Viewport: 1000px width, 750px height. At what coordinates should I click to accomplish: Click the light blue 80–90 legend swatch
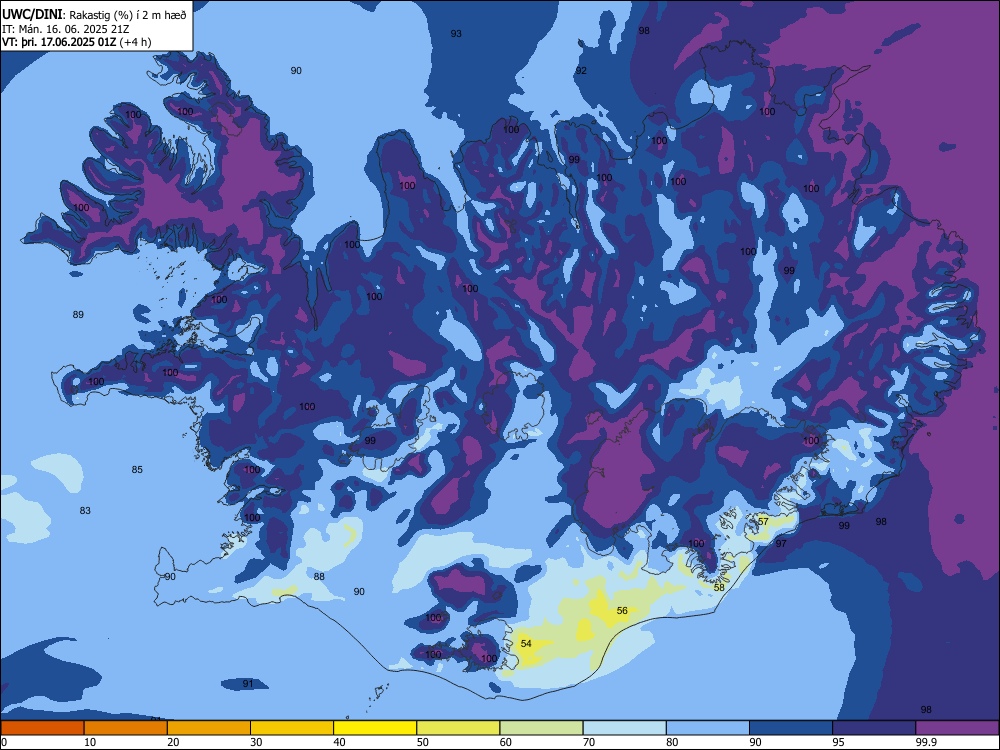[x=708, y=728]
